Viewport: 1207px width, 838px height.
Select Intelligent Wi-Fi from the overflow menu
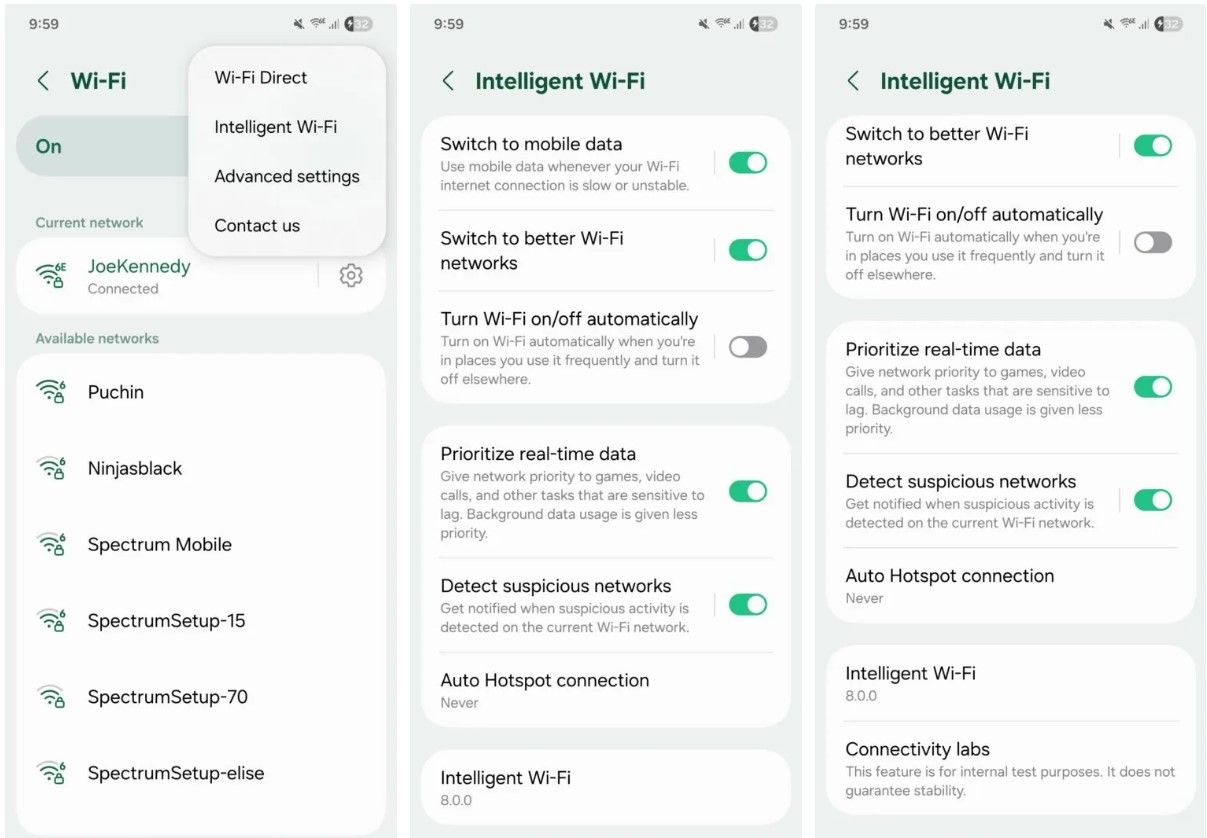point(276,127)
